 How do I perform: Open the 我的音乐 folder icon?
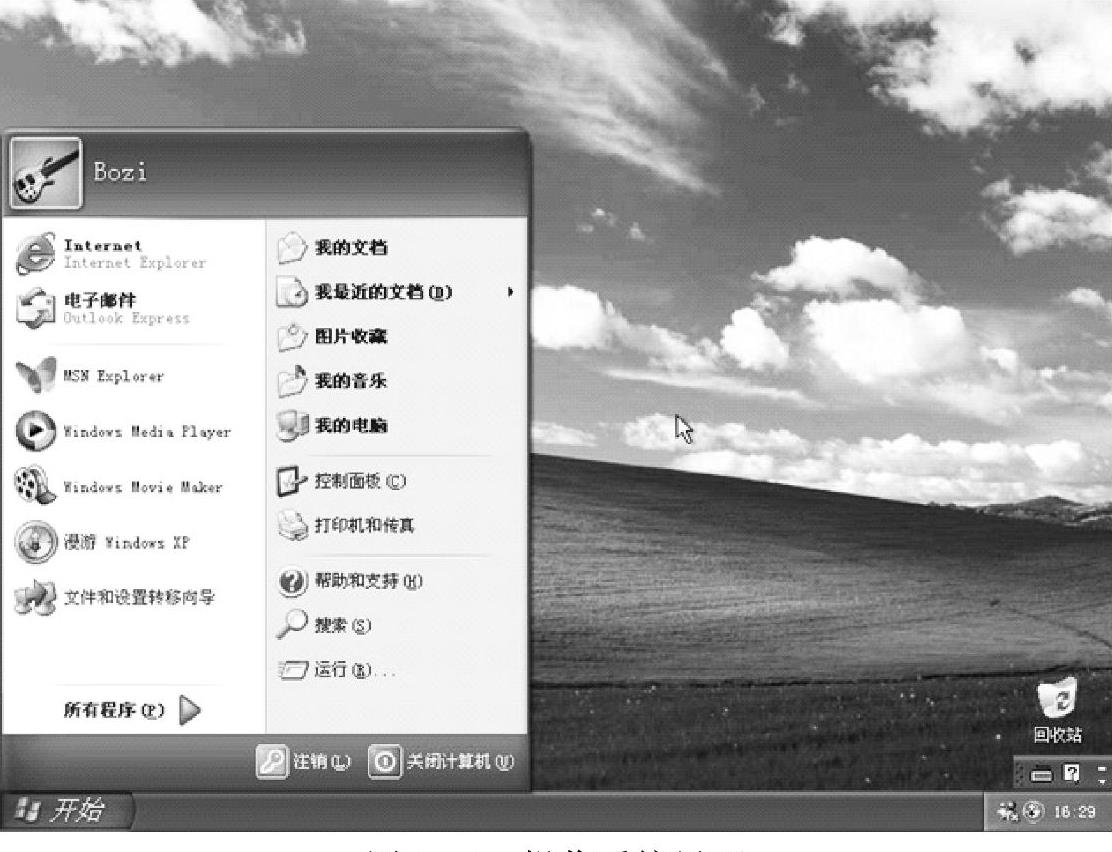(x=291, y=381)
